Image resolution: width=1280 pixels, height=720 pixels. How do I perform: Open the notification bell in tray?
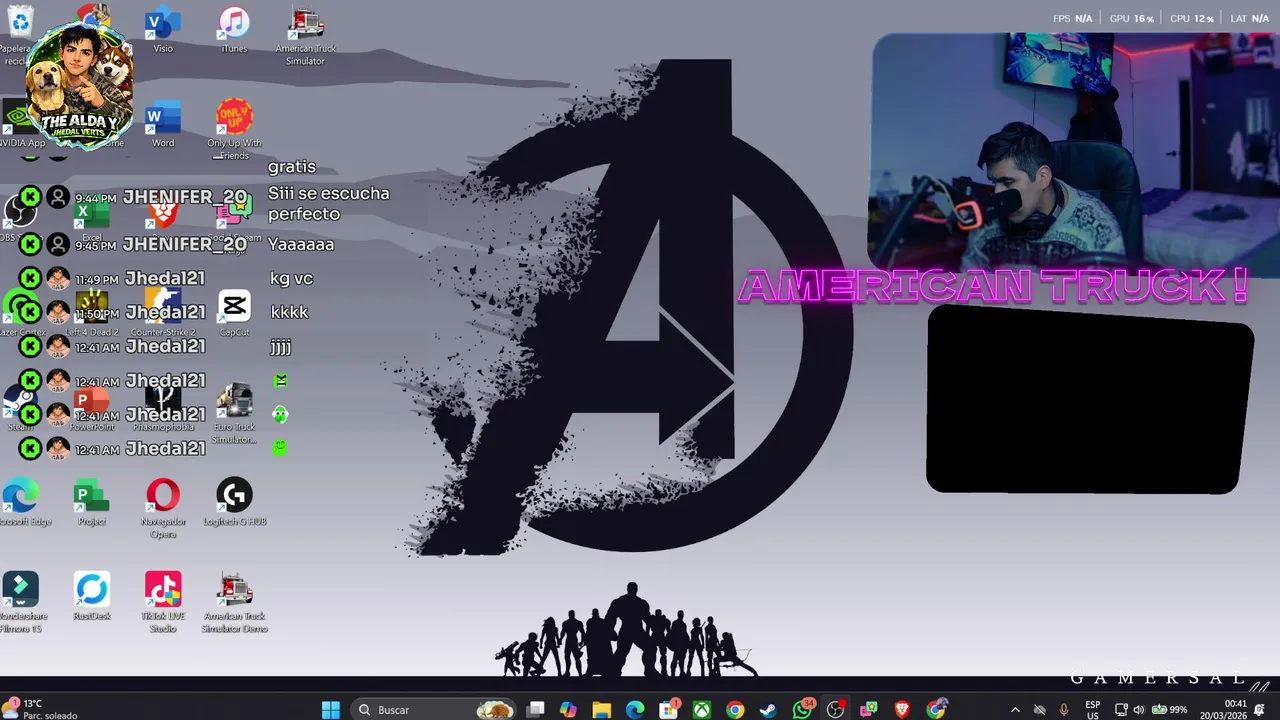pos(1260,710)
